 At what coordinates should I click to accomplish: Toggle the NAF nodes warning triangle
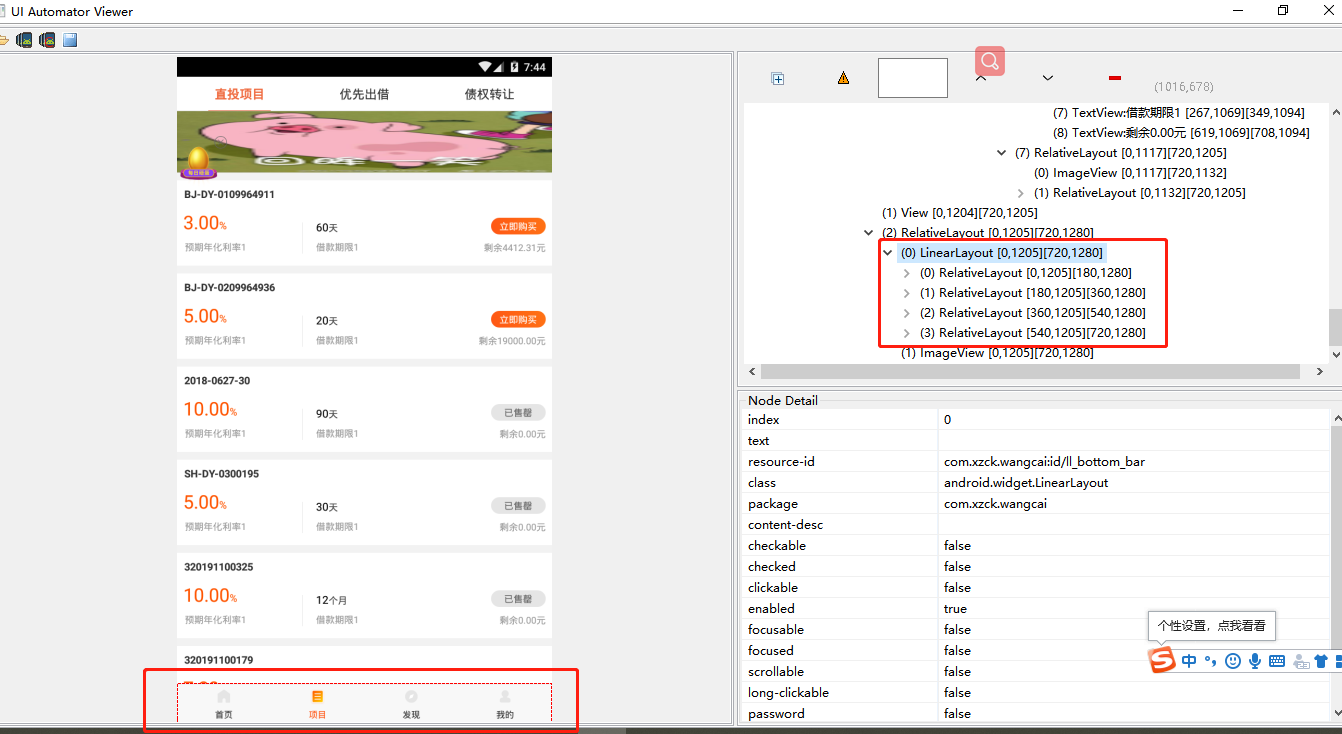[844, 78]
